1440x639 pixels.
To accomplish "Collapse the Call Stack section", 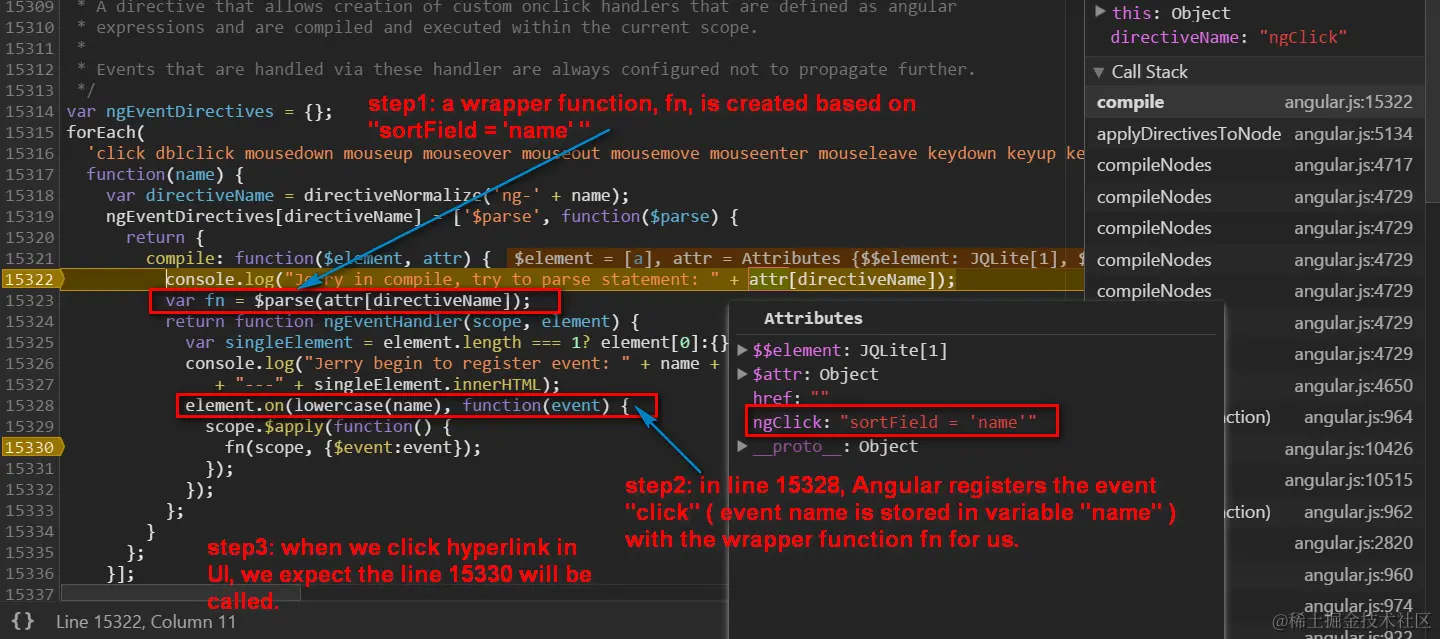I will 1100,72.
